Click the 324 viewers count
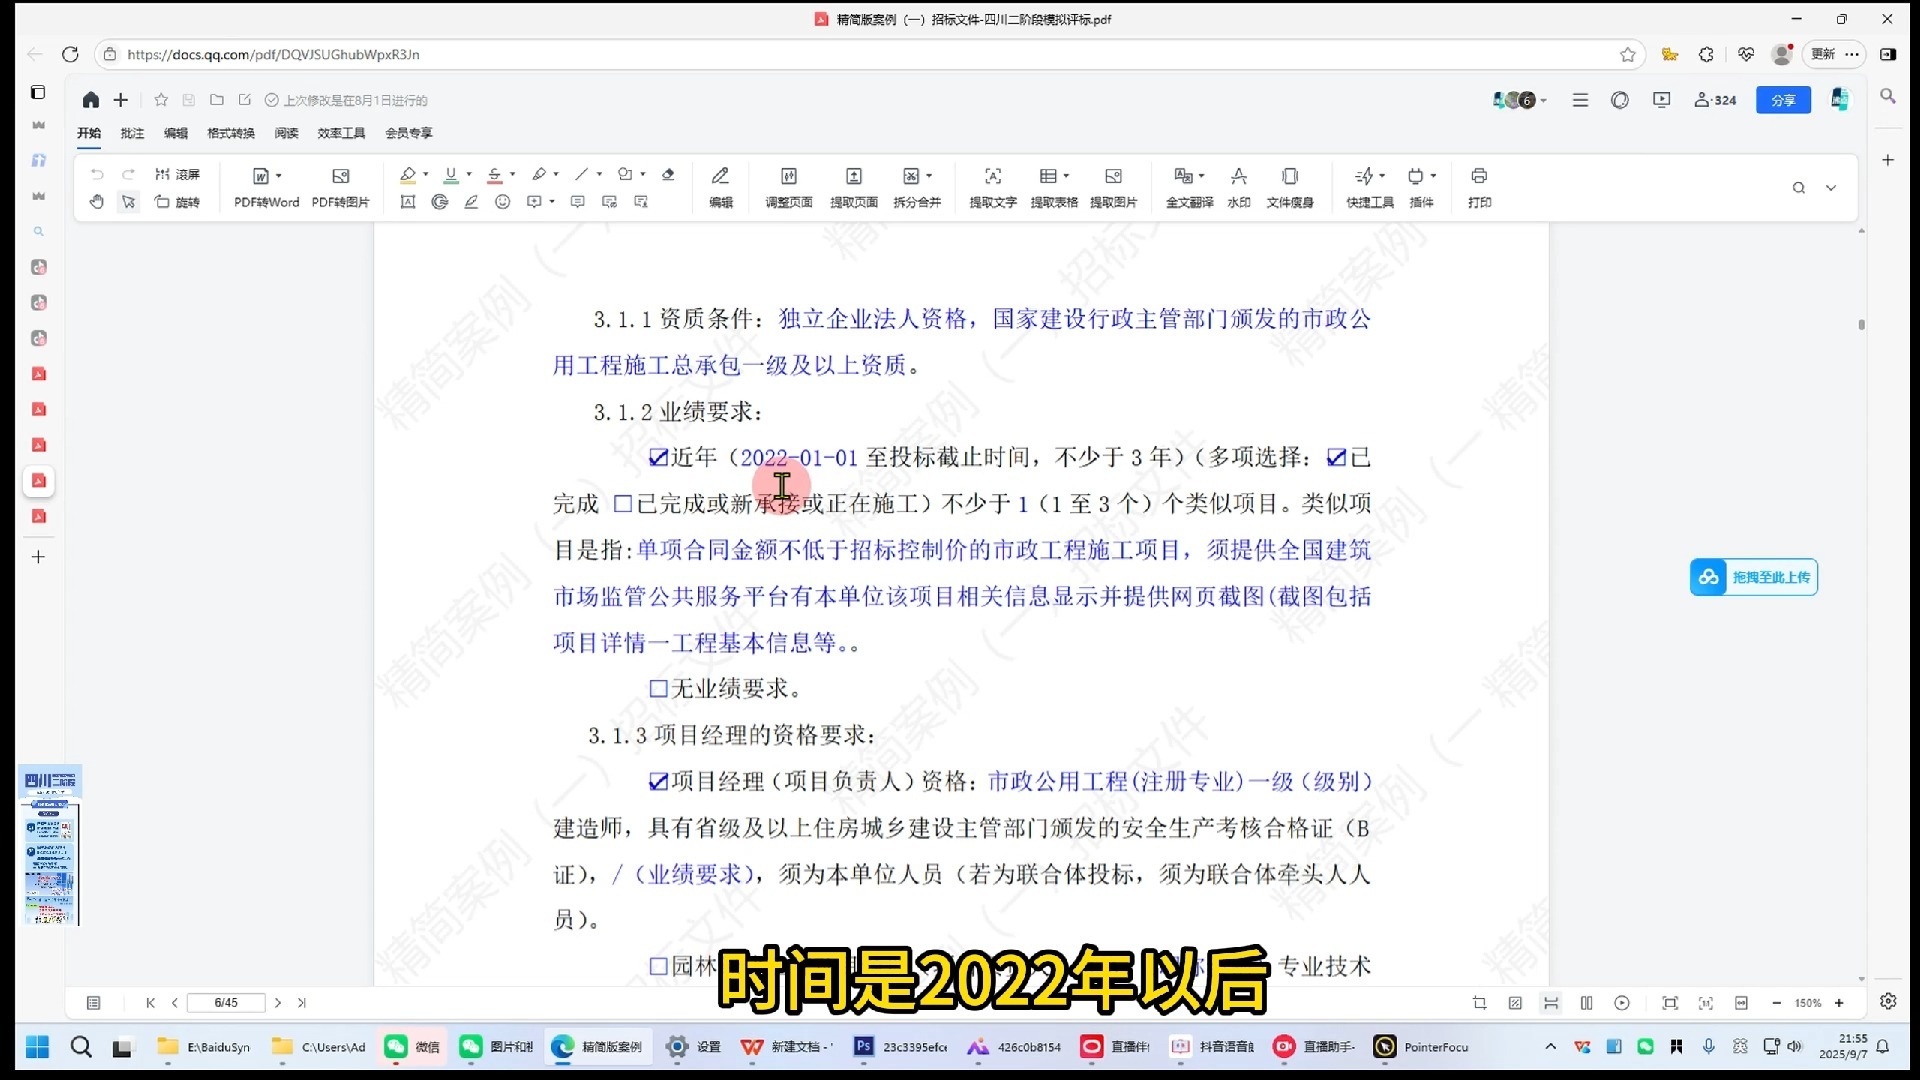The image size is (1920, 1080). 1715,100
